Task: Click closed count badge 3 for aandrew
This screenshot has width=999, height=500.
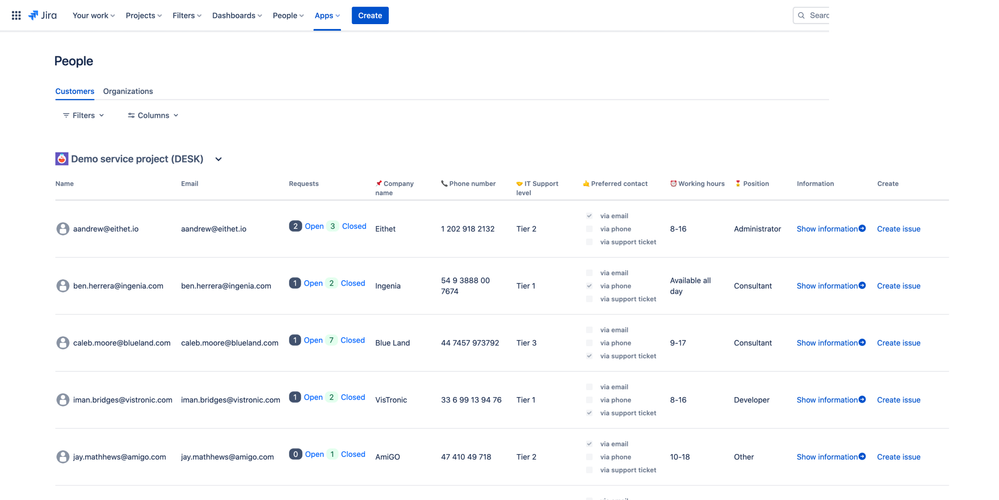Action: (333, 226)
